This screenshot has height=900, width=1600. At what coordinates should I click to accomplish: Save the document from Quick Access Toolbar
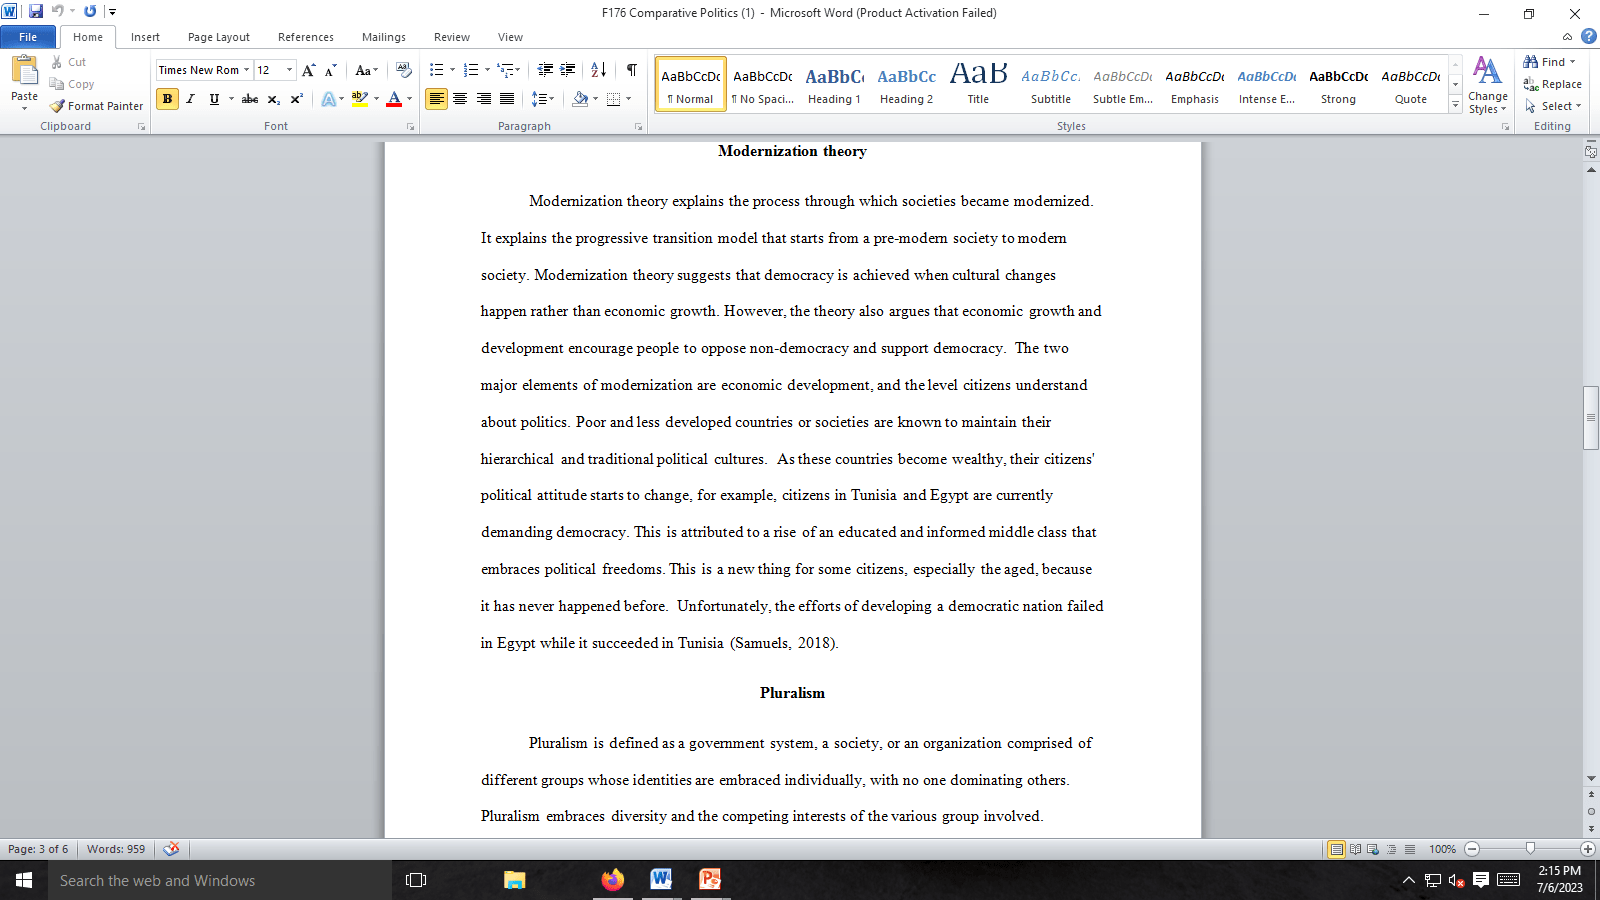point(35,12)
